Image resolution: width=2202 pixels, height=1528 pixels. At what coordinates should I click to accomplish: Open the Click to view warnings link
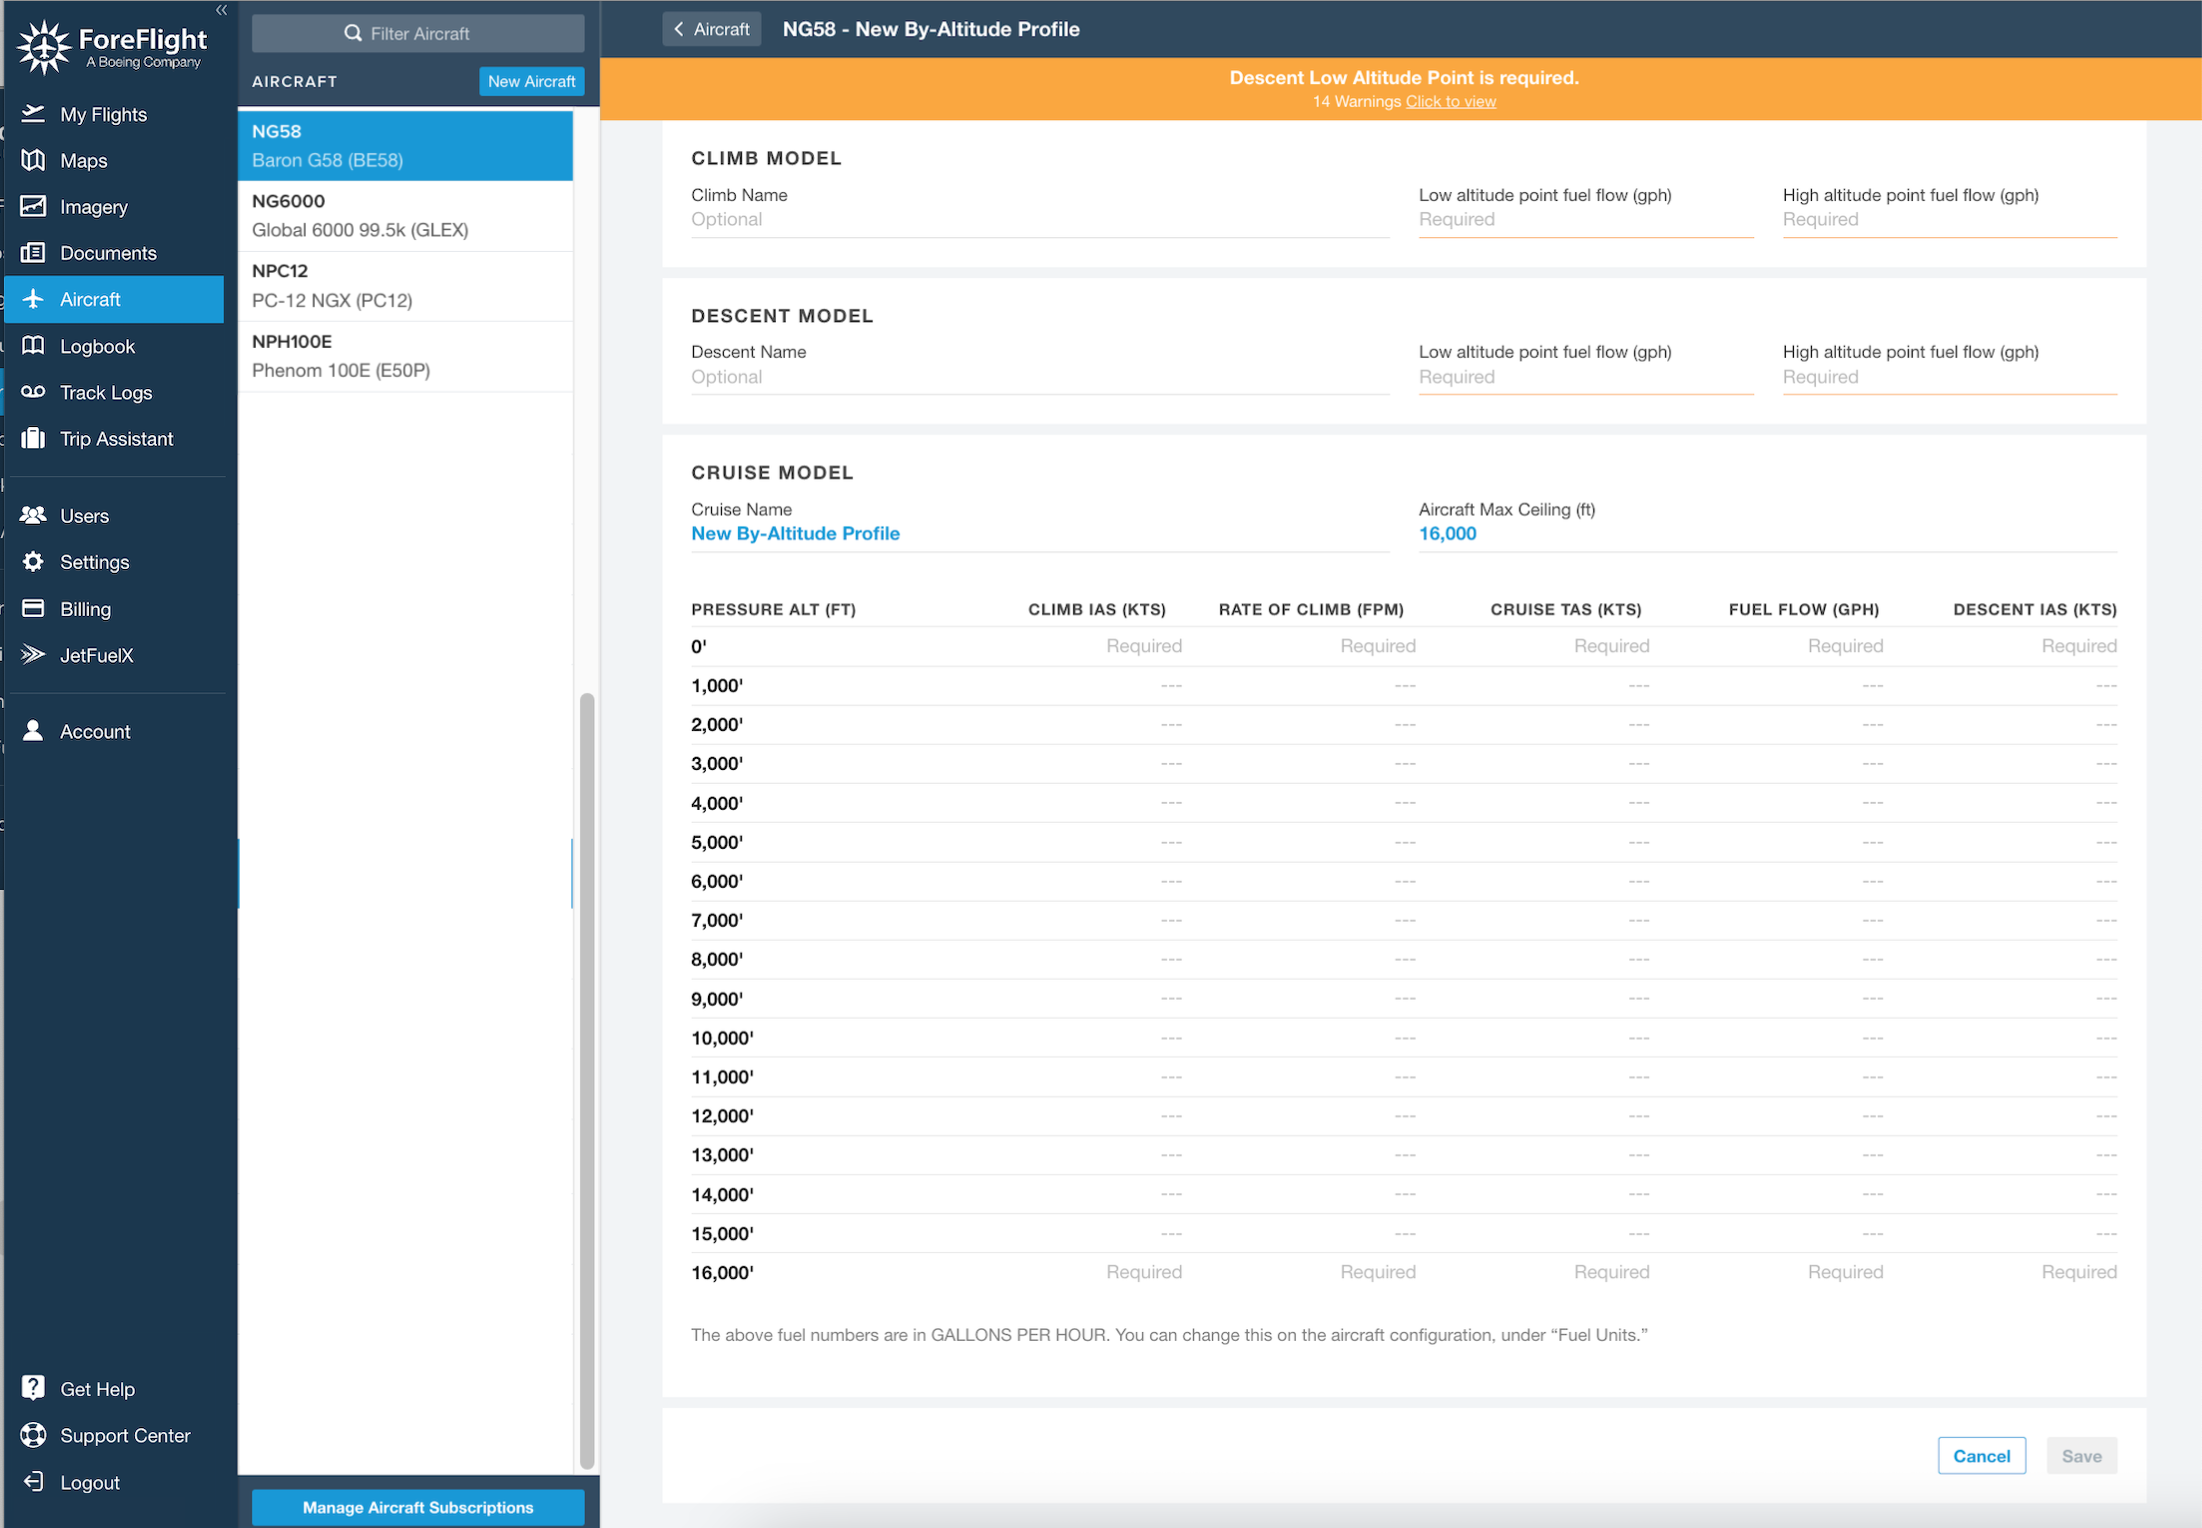coord(1450,102)
